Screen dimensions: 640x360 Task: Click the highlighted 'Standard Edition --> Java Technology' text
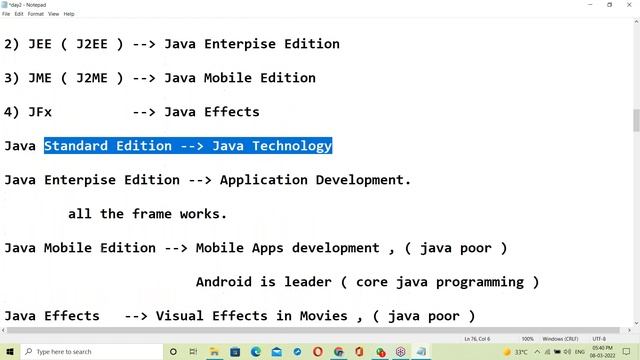click(x=188, y=146)
